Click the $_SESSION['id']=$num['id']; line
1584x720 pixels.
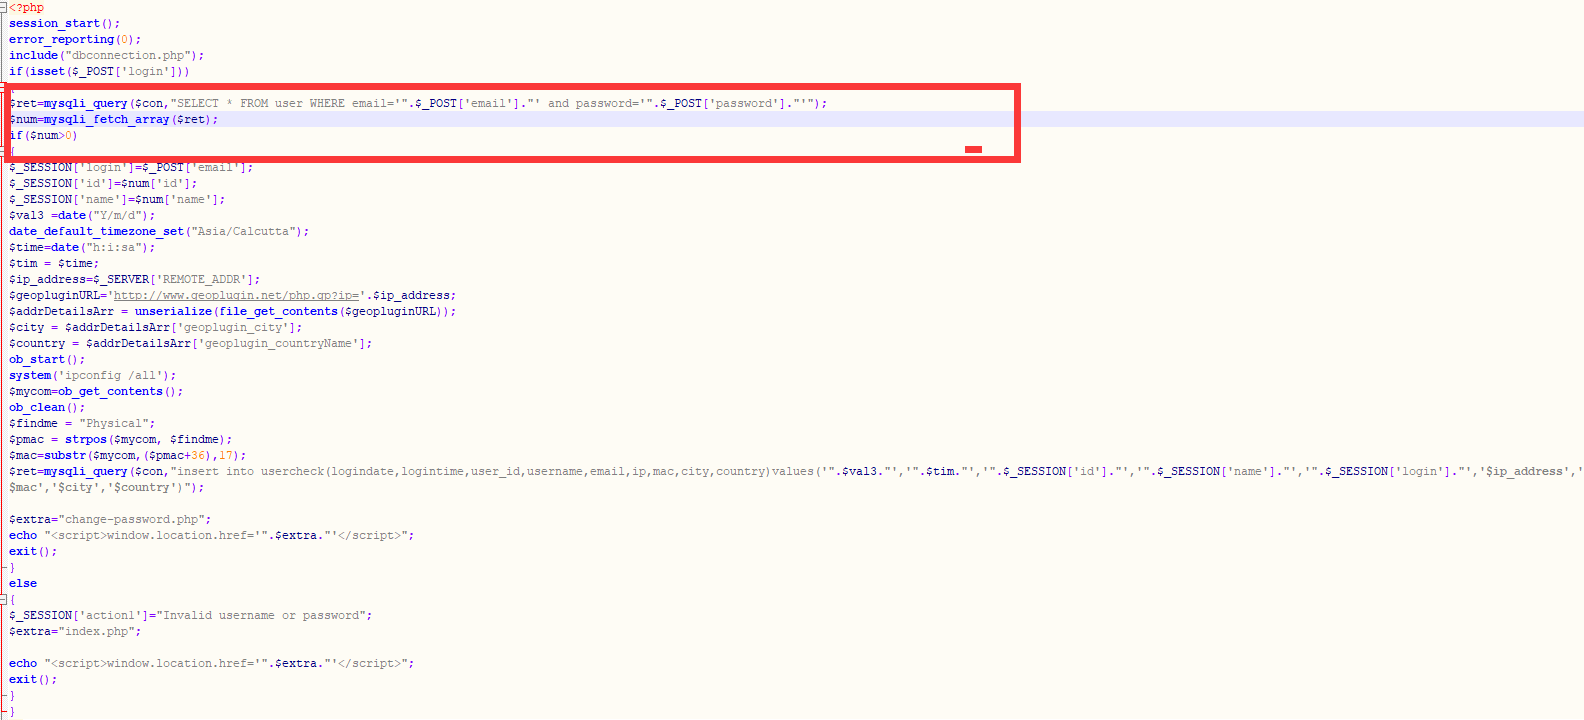pyautogui.click(x=103, y=184)
